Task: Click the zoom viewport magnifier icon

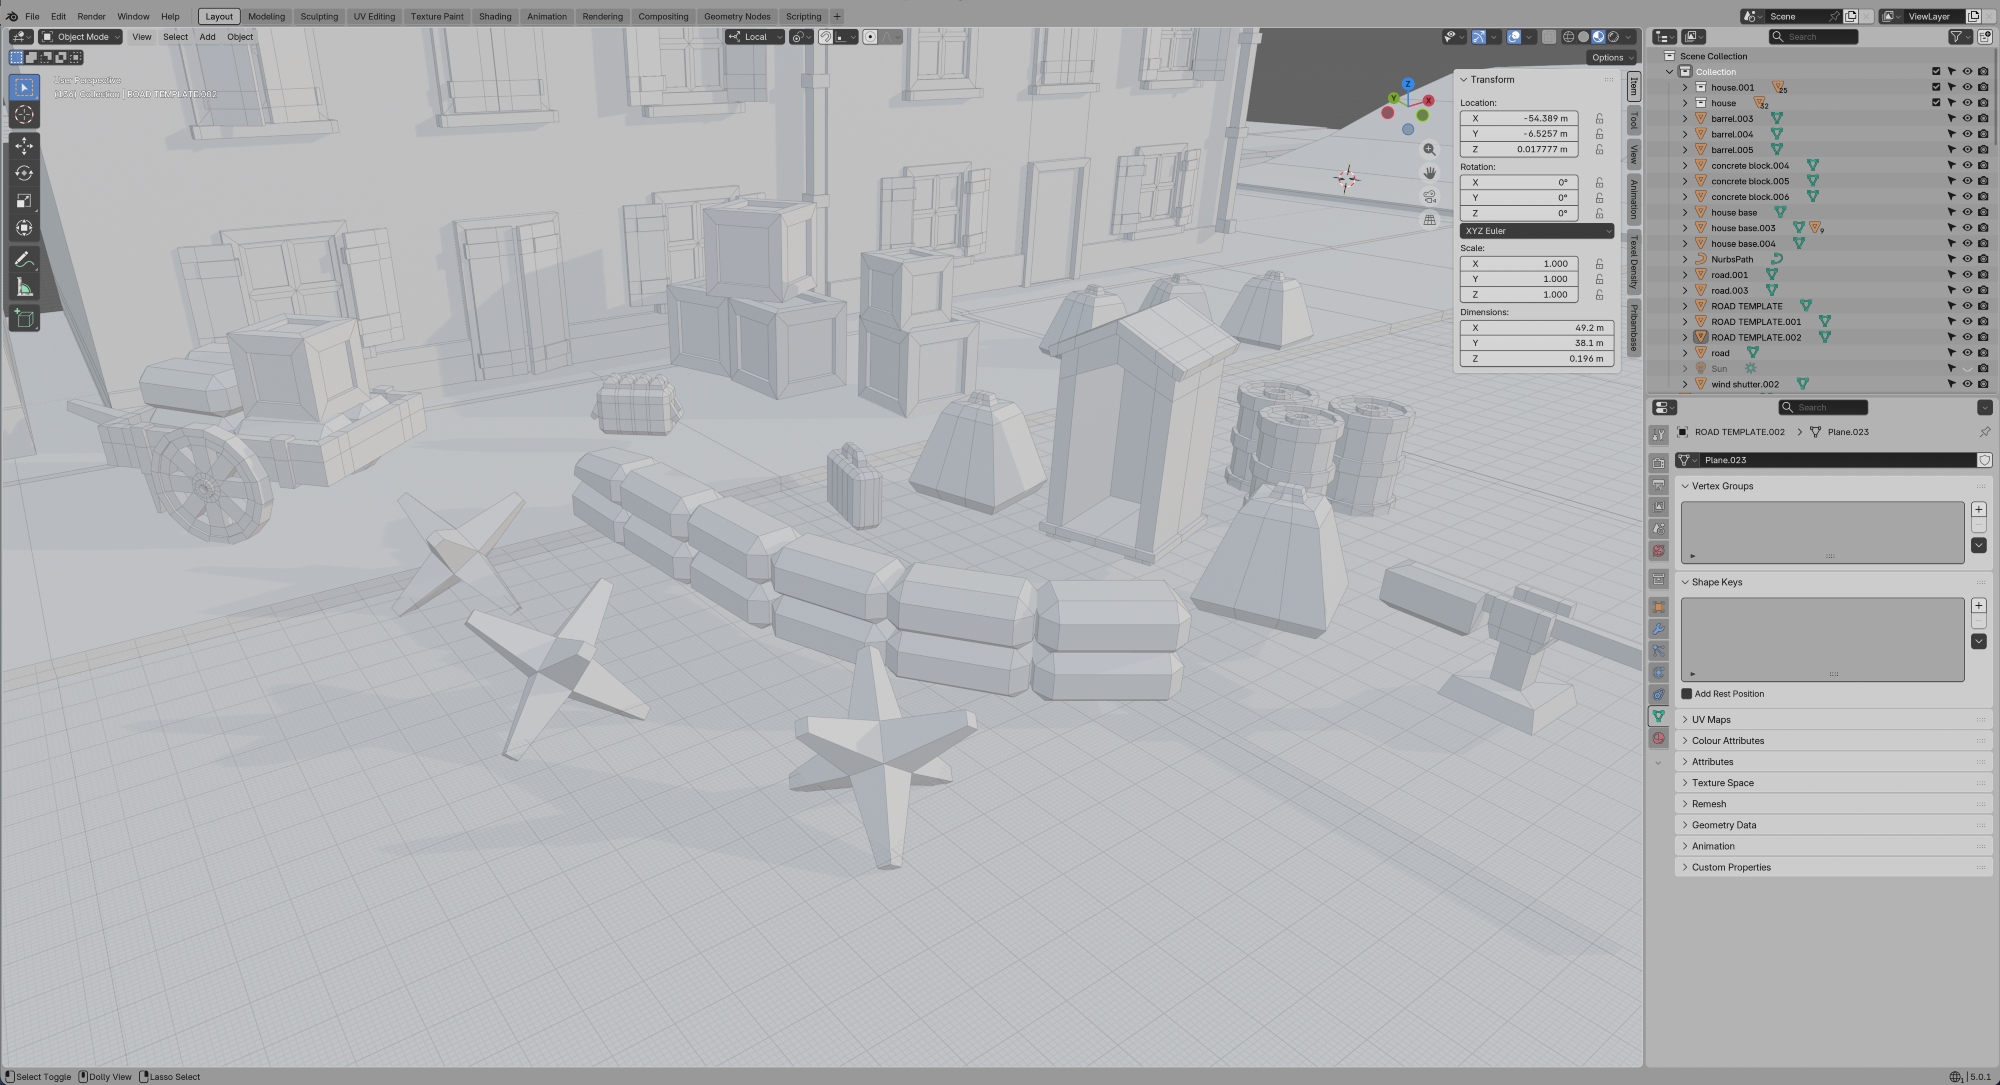Action: click(1429, 150)
